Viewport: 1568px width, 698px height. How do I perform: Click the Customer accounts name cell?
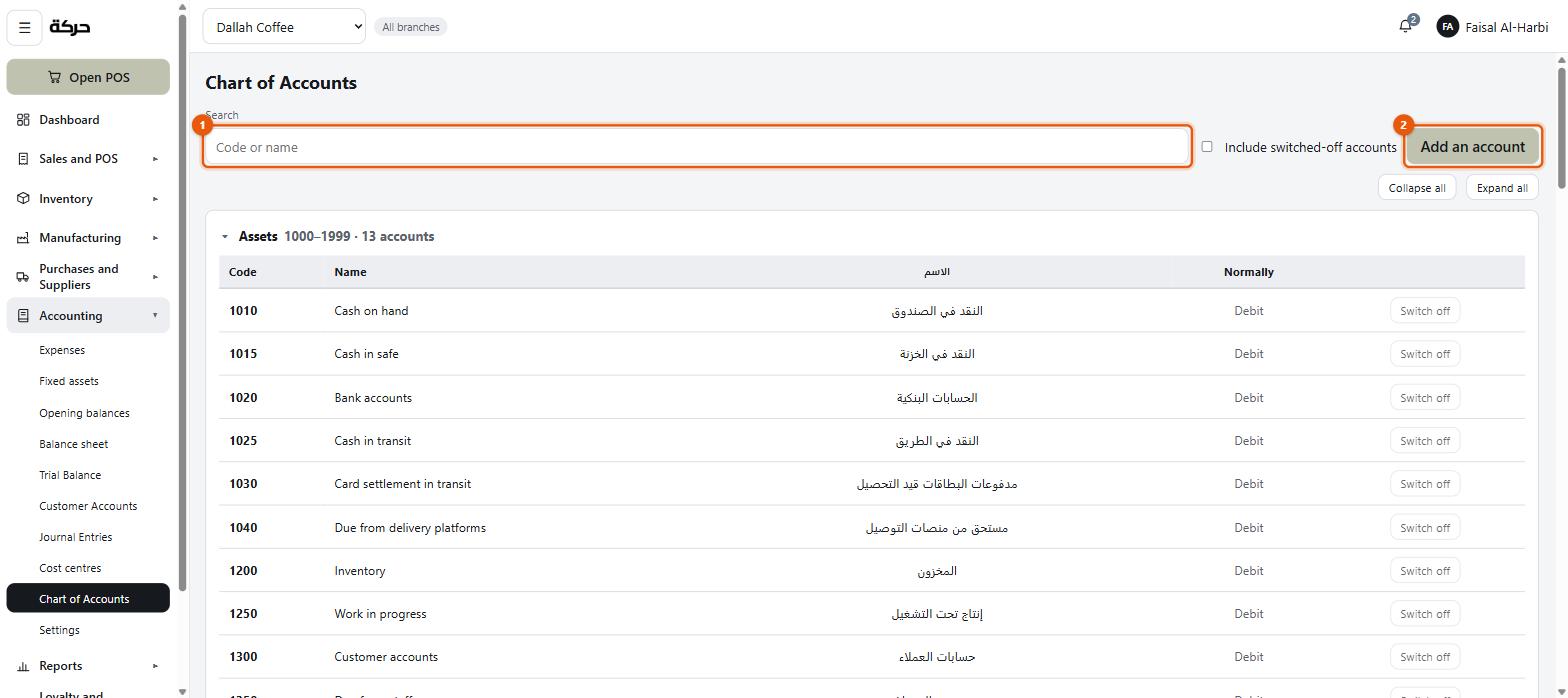386,657
